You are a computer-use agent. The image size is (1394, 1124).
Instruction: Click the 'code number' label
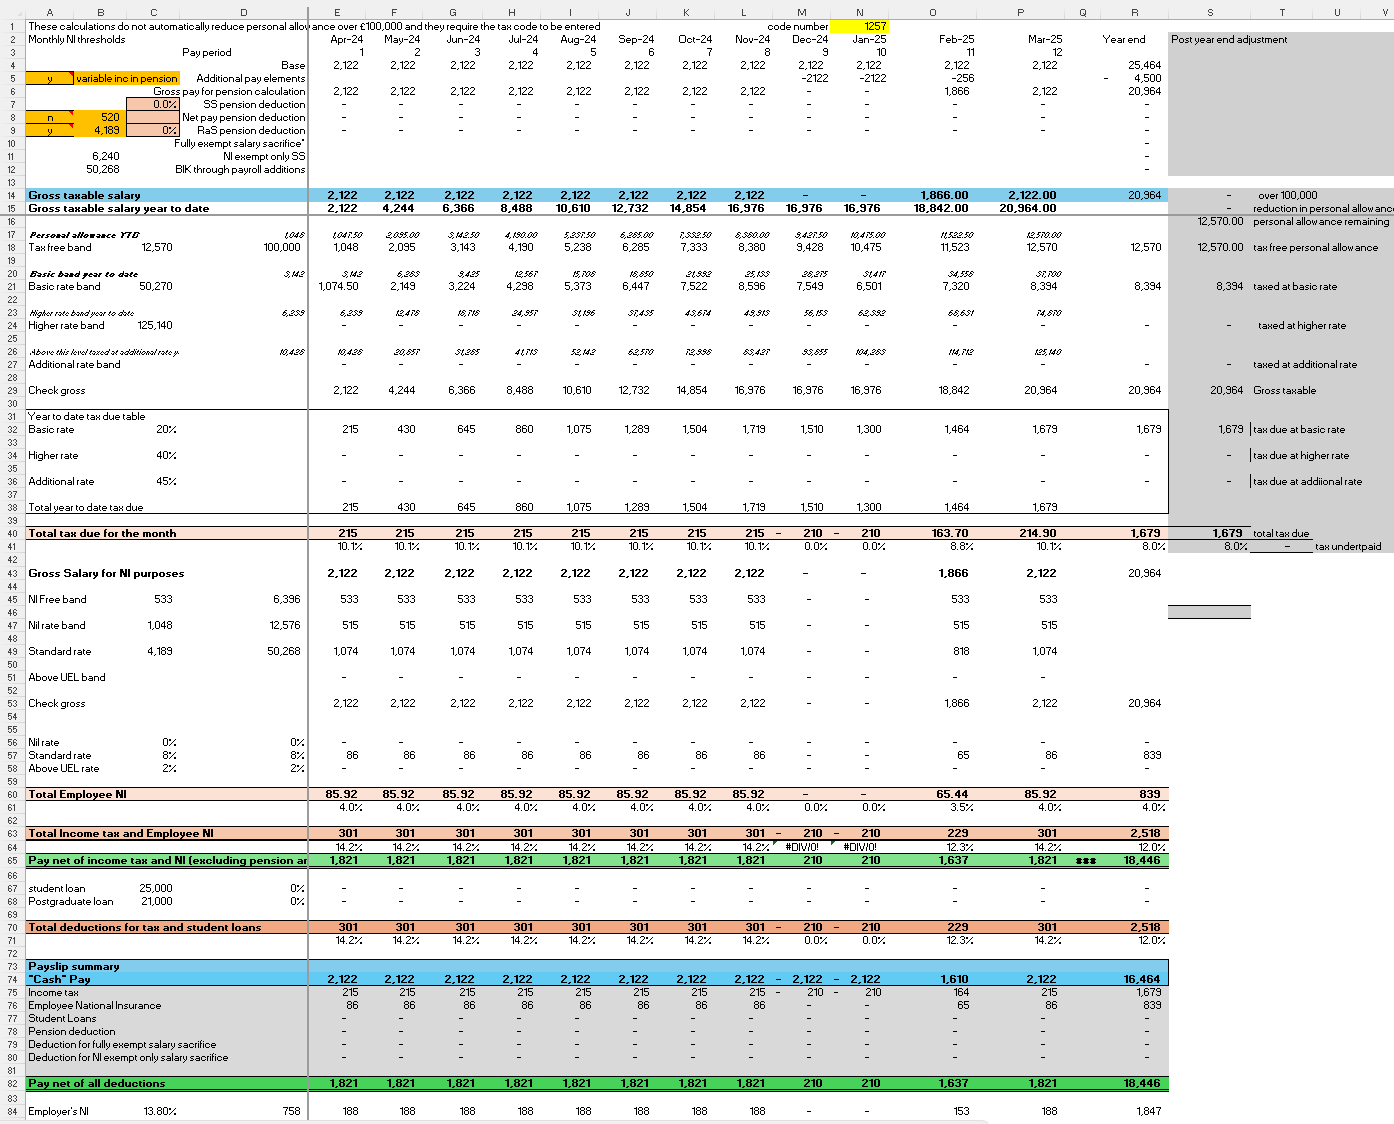(x=798, y=26)
